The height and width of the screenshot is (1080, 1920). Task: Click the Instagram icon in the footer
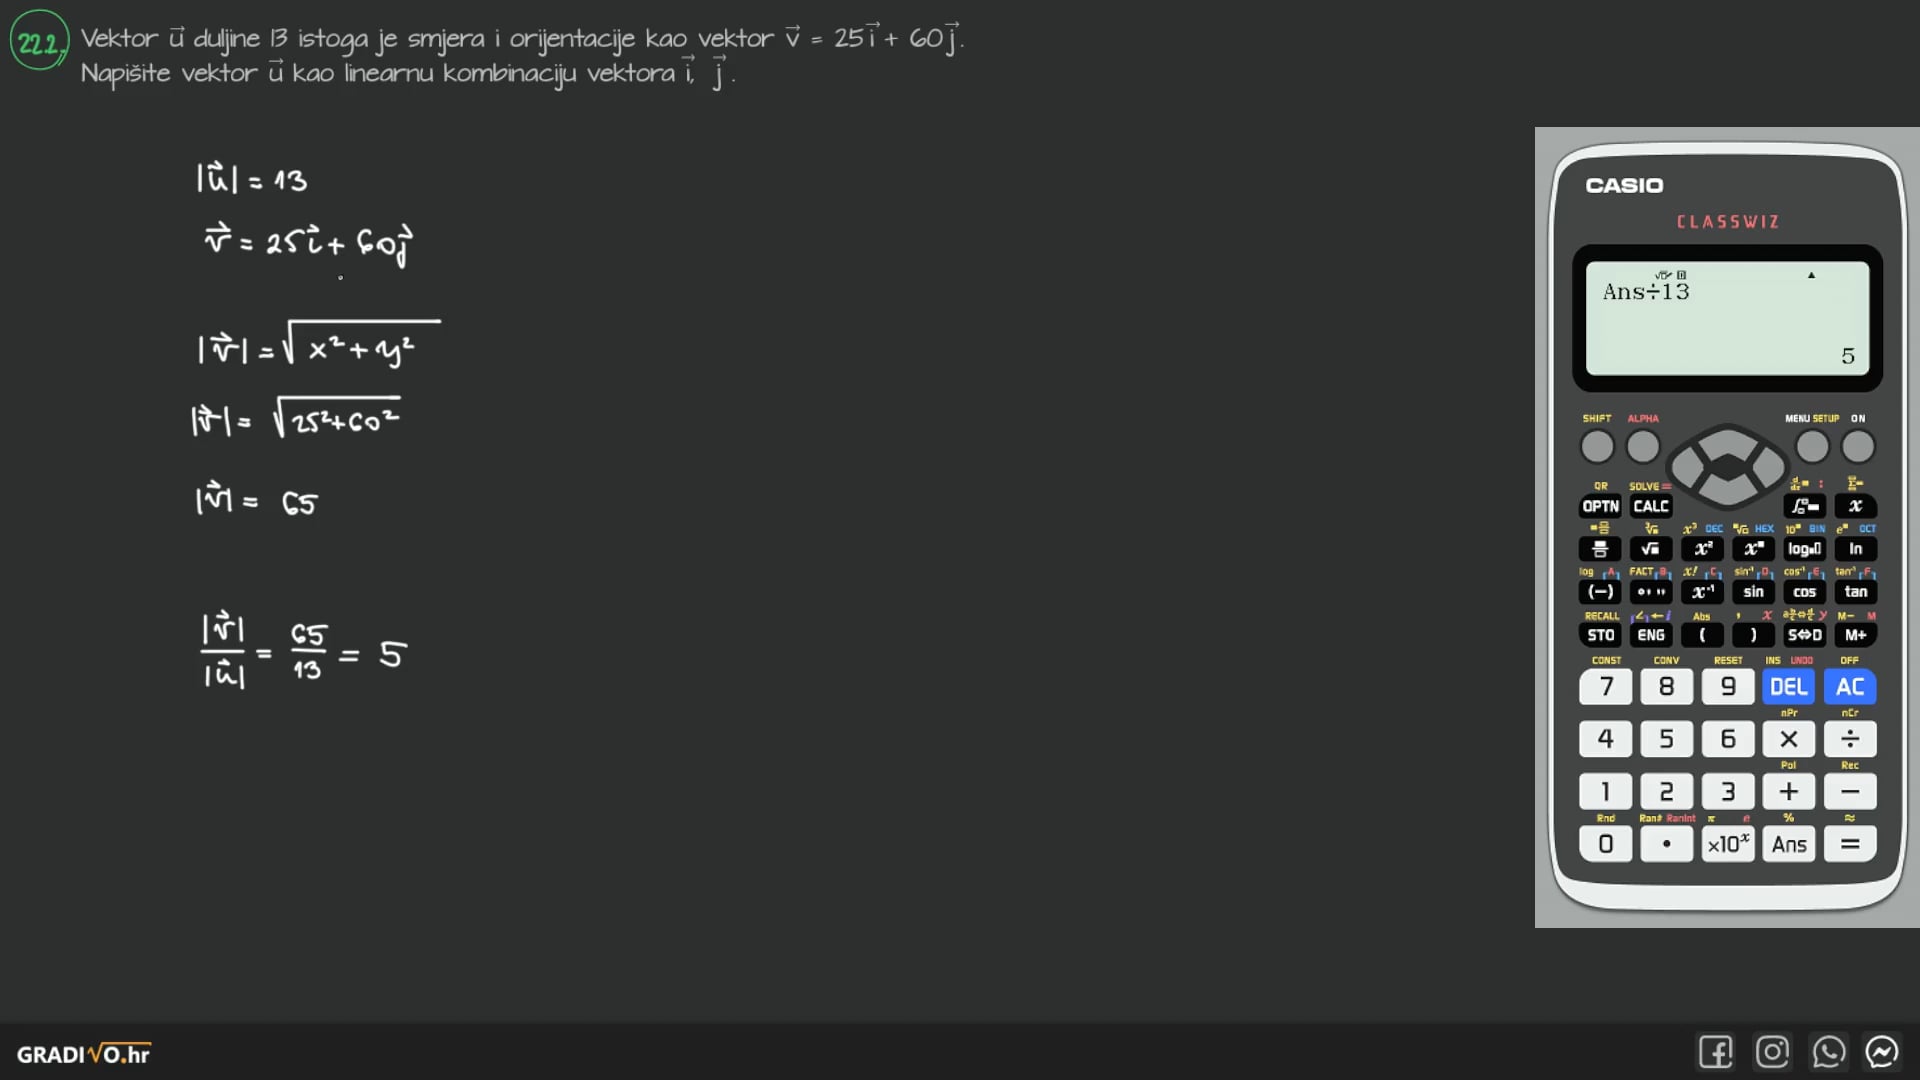[1772, 1052]
